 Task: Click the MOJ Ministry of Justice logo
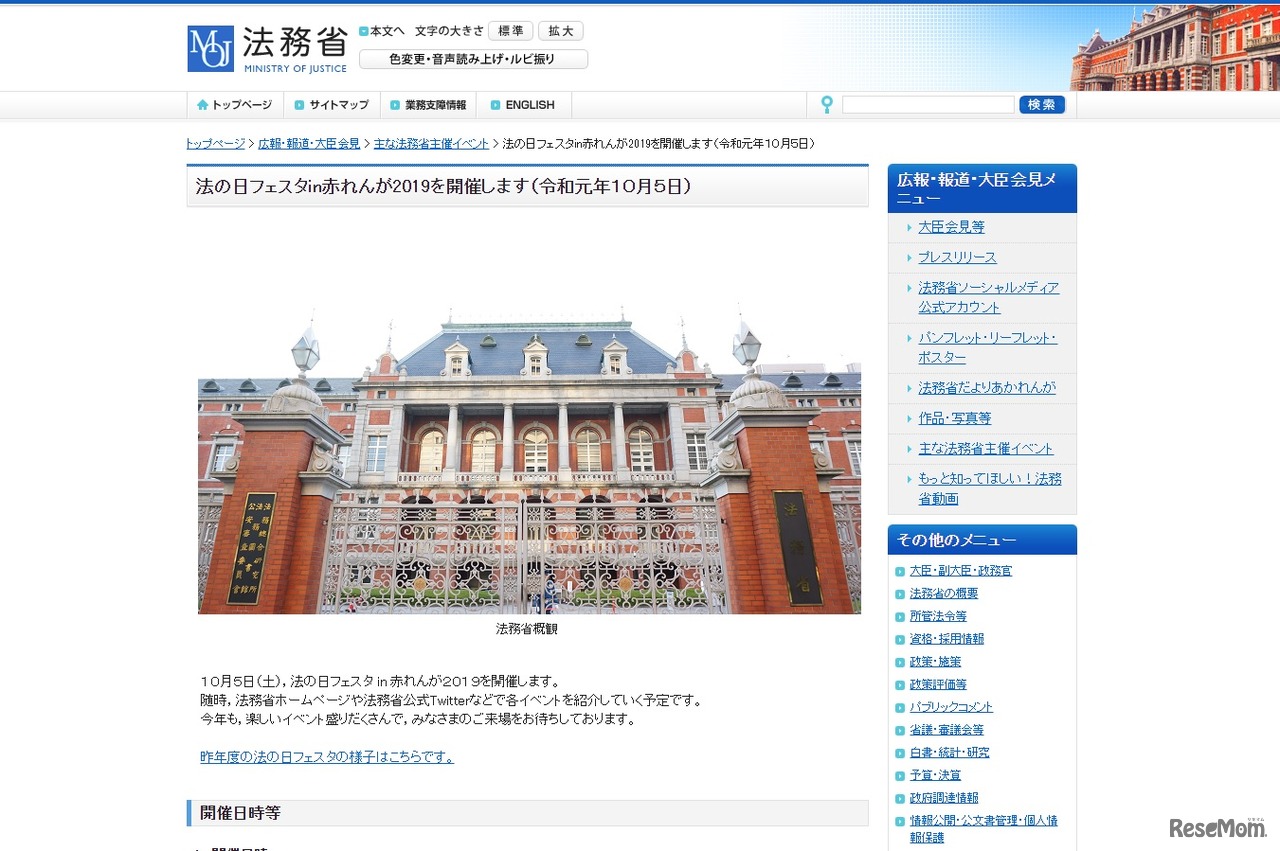[x=210, y=47]
